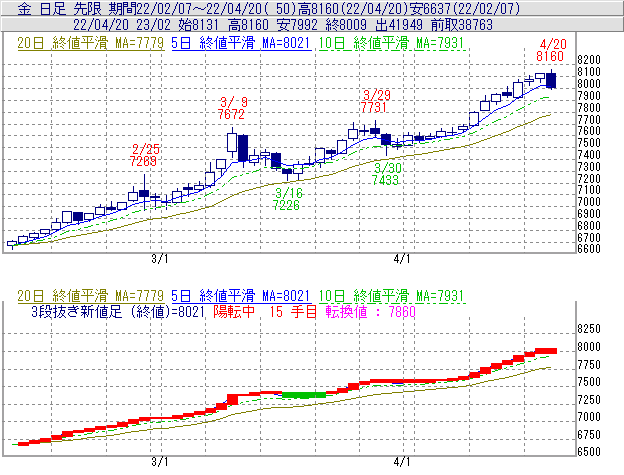
Task: Click the 3/16 7226 low label
Action: (x=288, y=199)
